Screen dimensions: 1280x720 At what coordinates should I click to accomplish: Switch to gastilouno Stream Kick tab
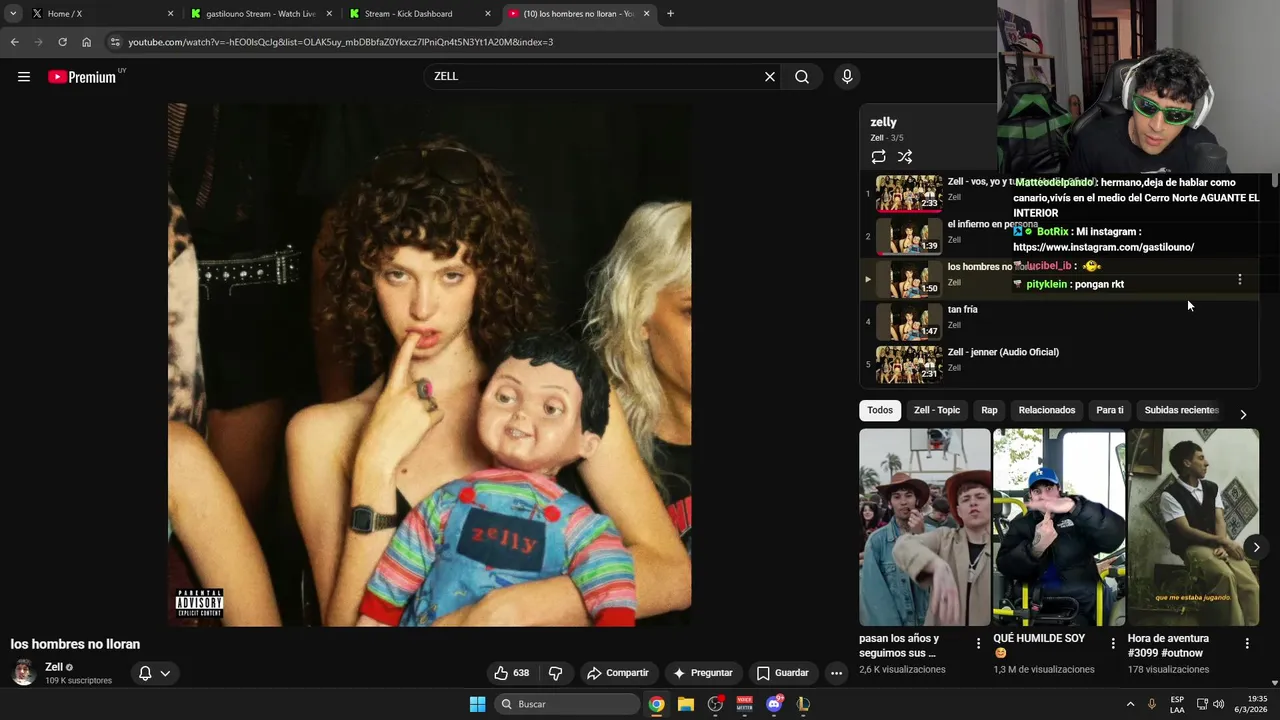click(260, 14)
